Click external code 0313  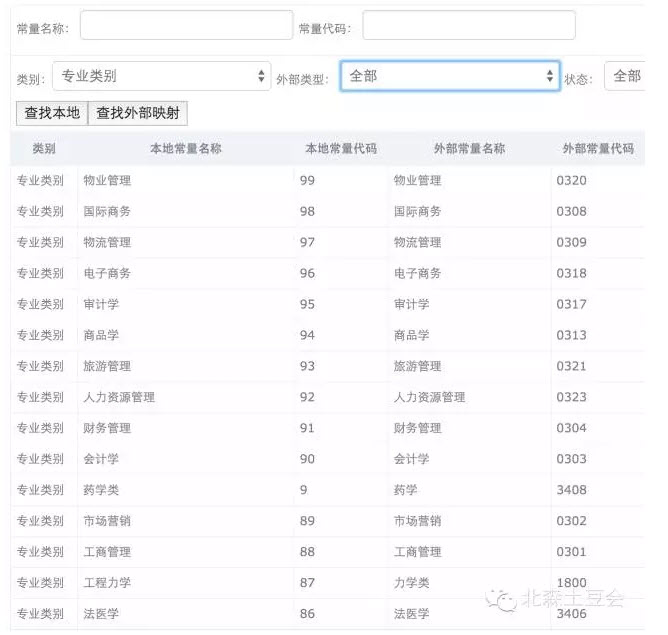(571, 335)
